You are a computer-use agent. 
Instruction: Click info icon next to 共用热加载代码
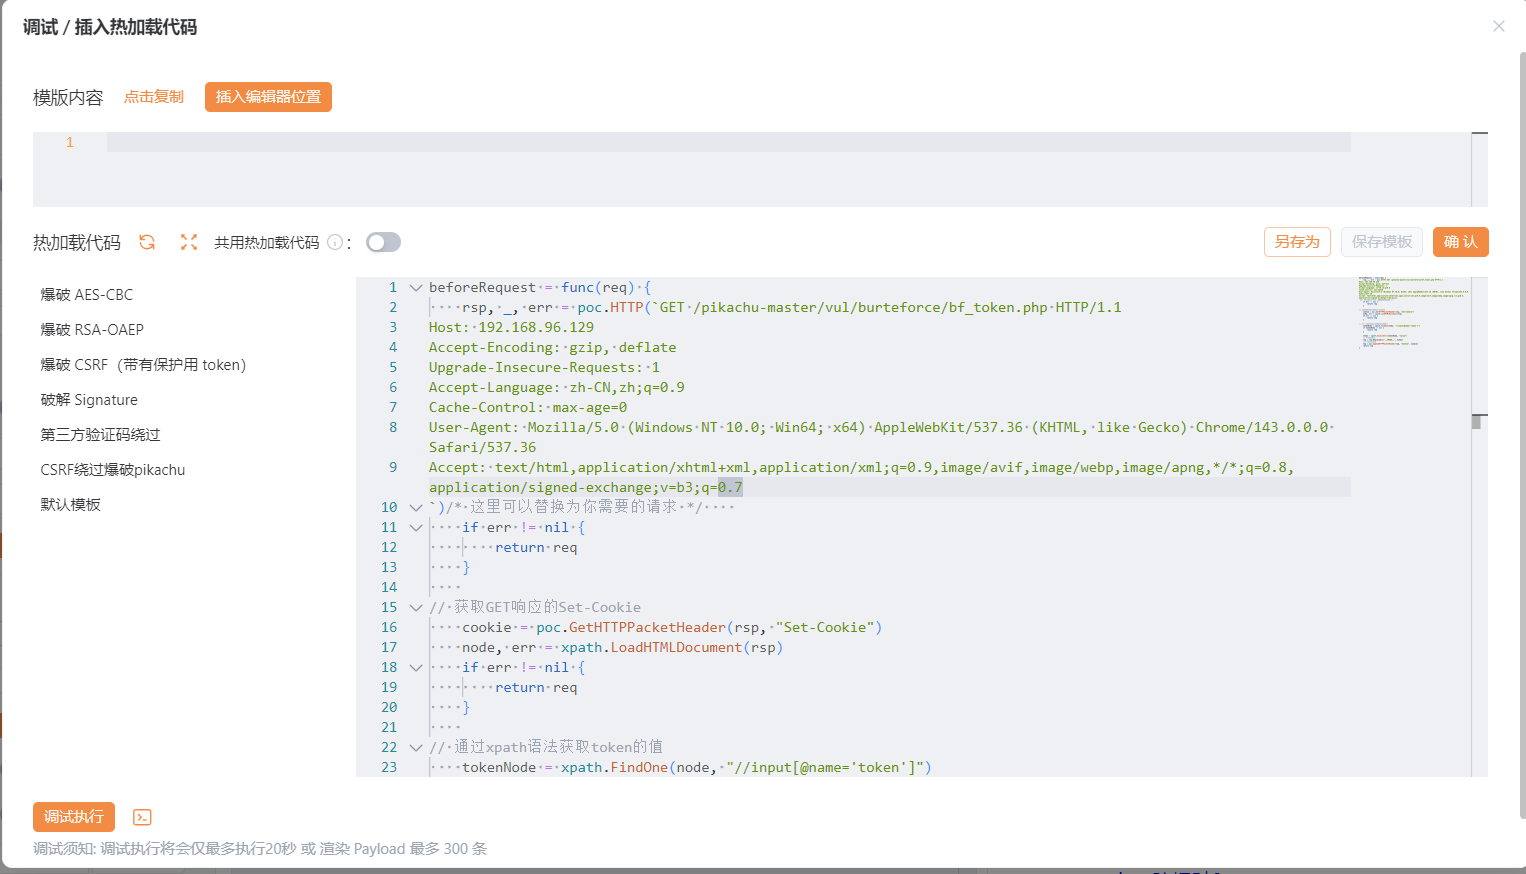click(335, 242)
